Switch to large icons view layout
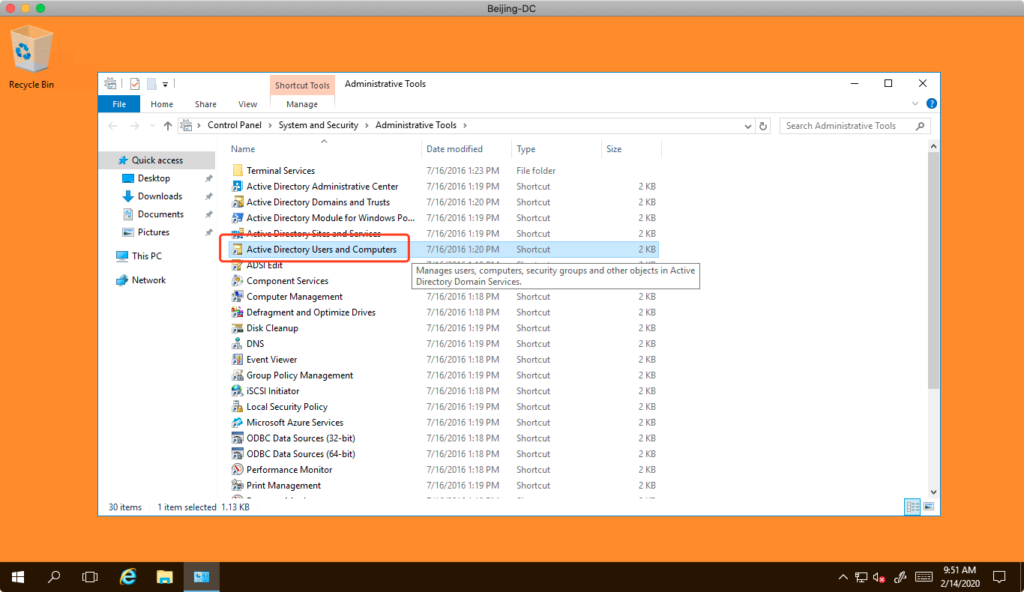Image resolution: width=1024 pixels, height=592 pixels. 929,507
